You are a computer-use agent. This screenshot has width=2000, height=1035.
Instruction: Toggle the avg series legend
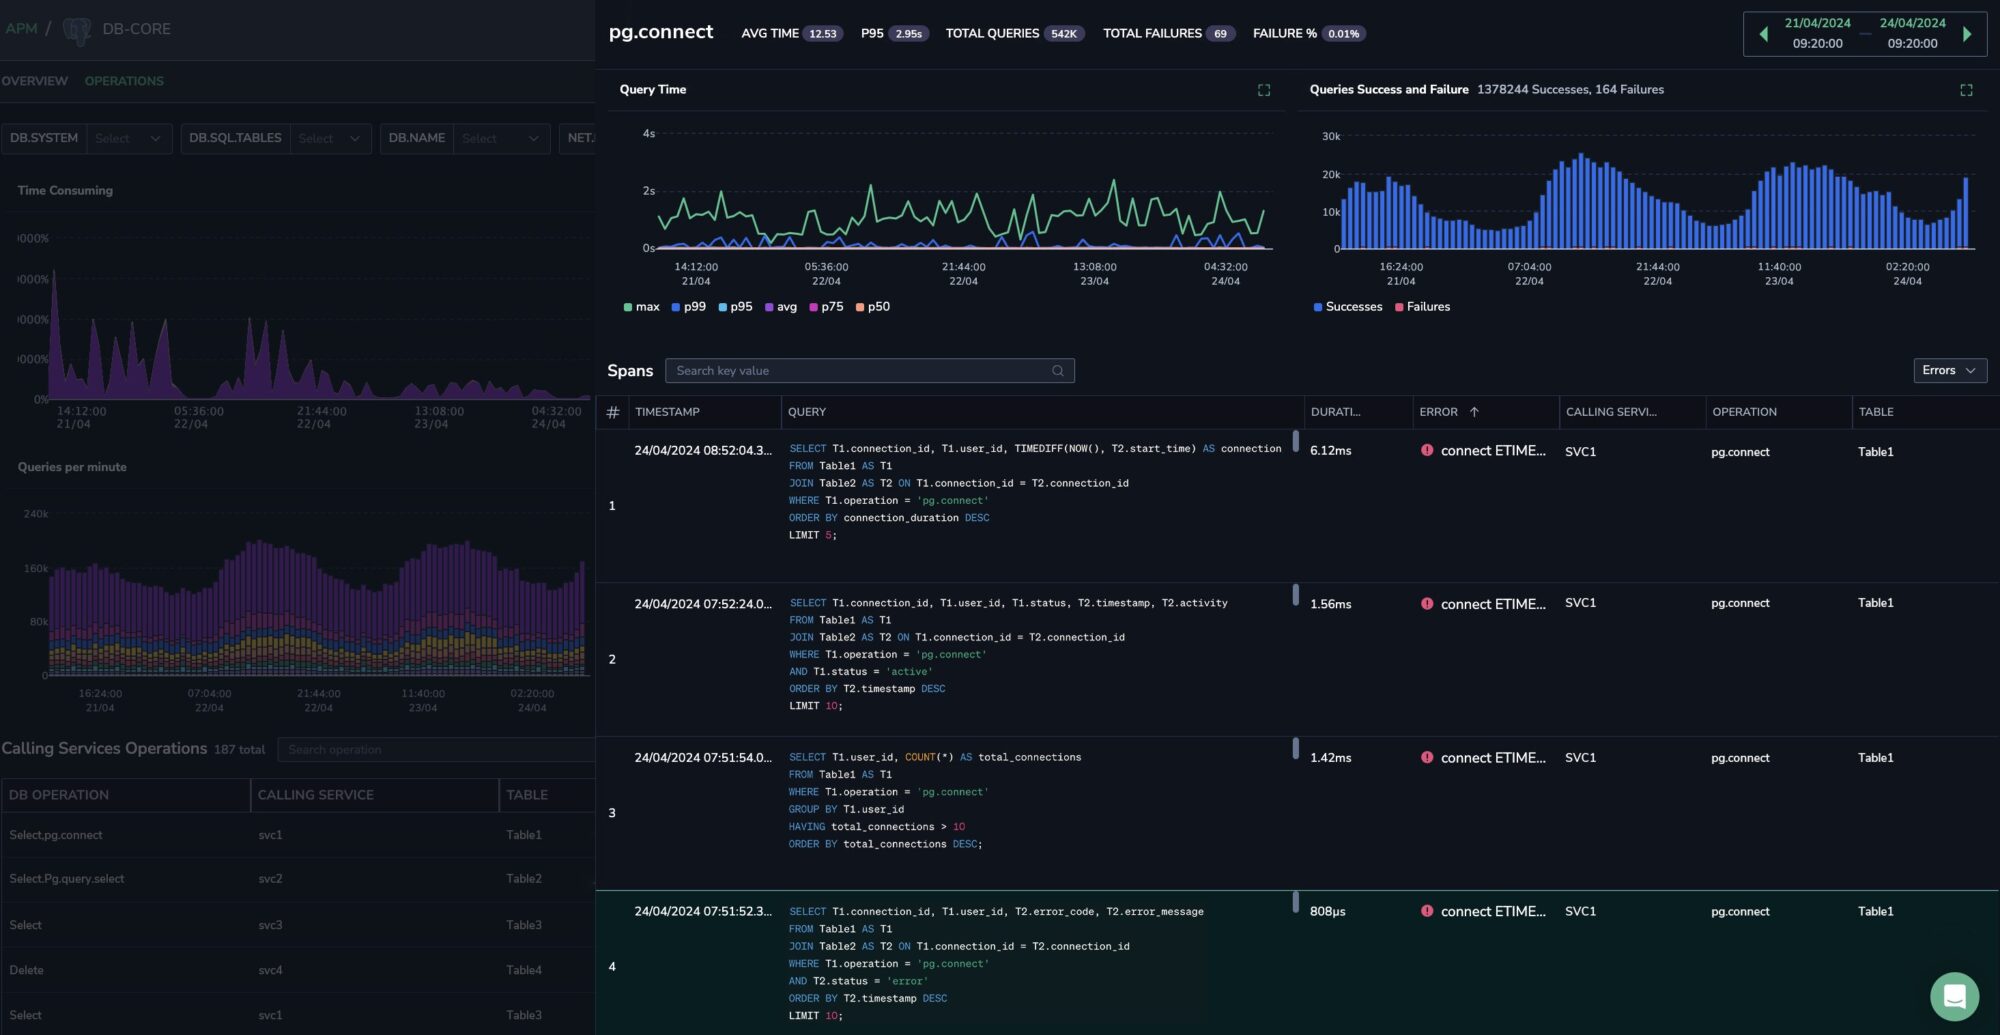pos(781,307)
